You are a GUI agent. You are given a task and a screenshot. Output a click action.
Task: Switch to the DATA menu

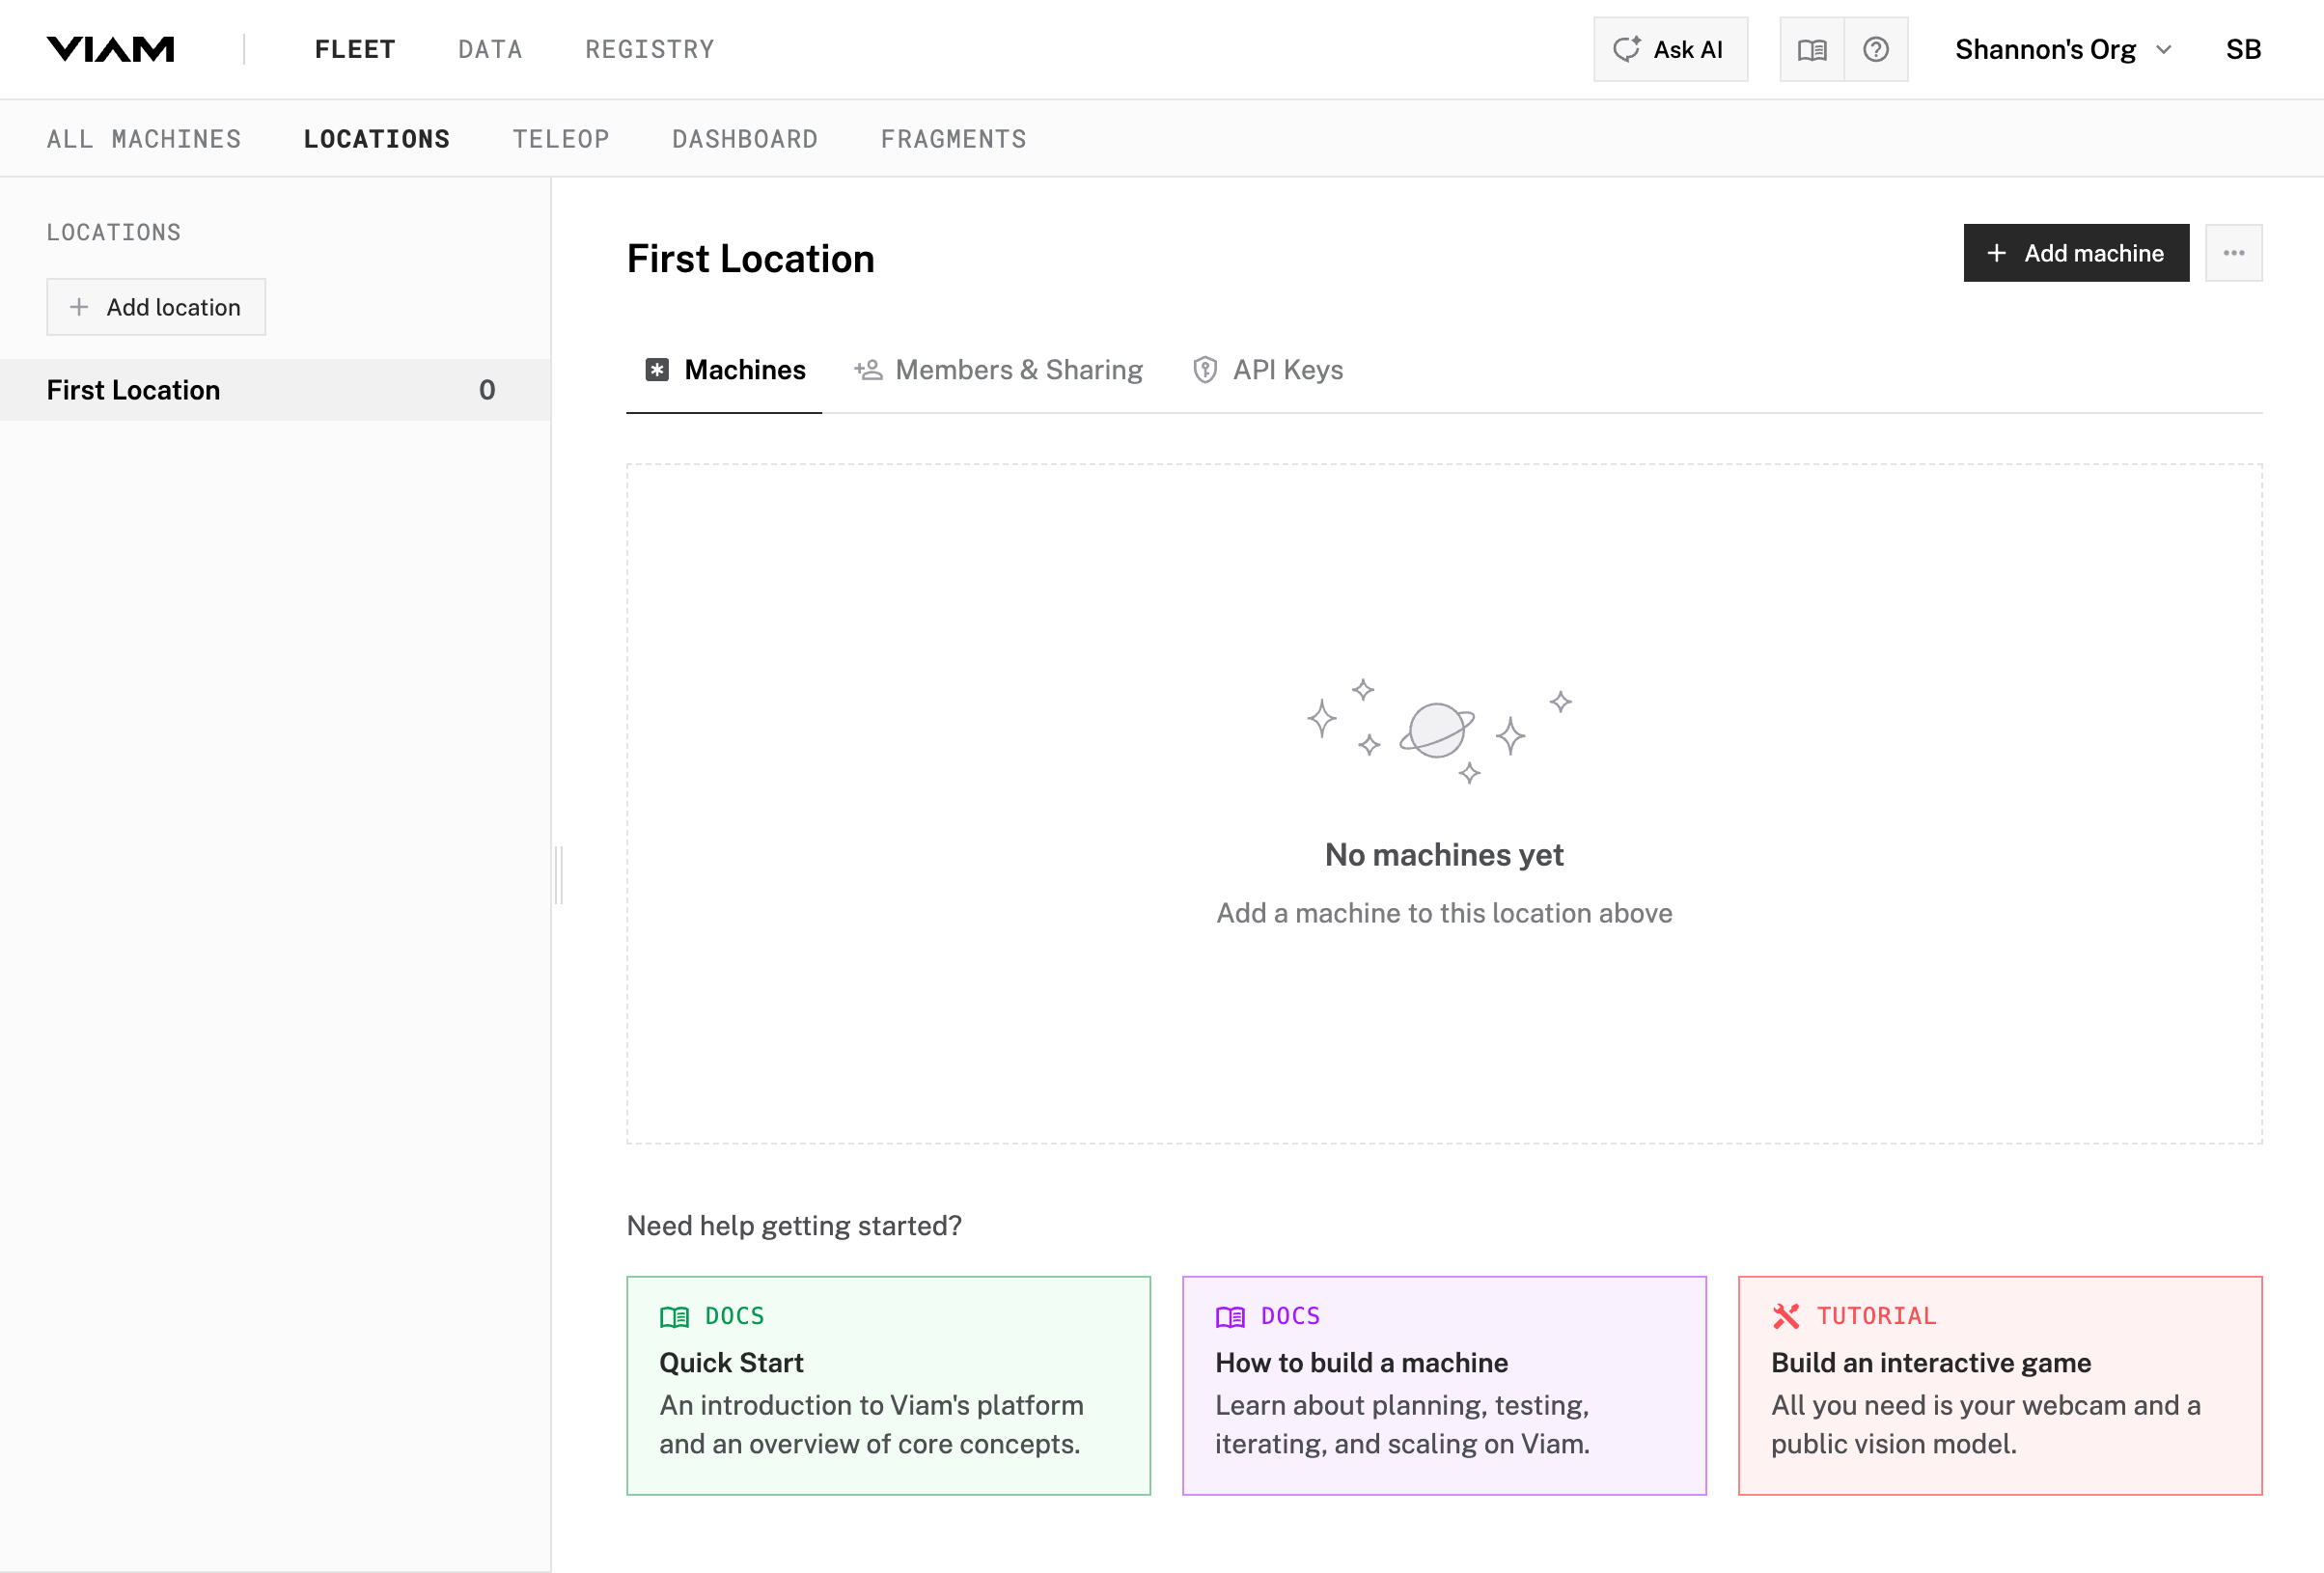coord(490,48)
